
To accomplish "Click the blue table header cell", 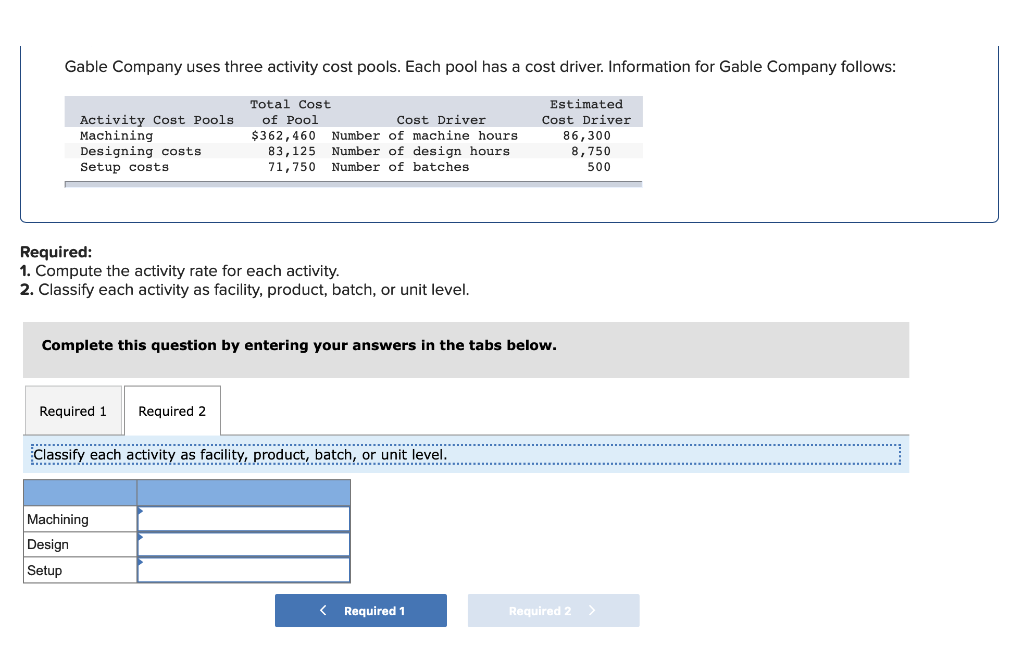I will point(244,492).
